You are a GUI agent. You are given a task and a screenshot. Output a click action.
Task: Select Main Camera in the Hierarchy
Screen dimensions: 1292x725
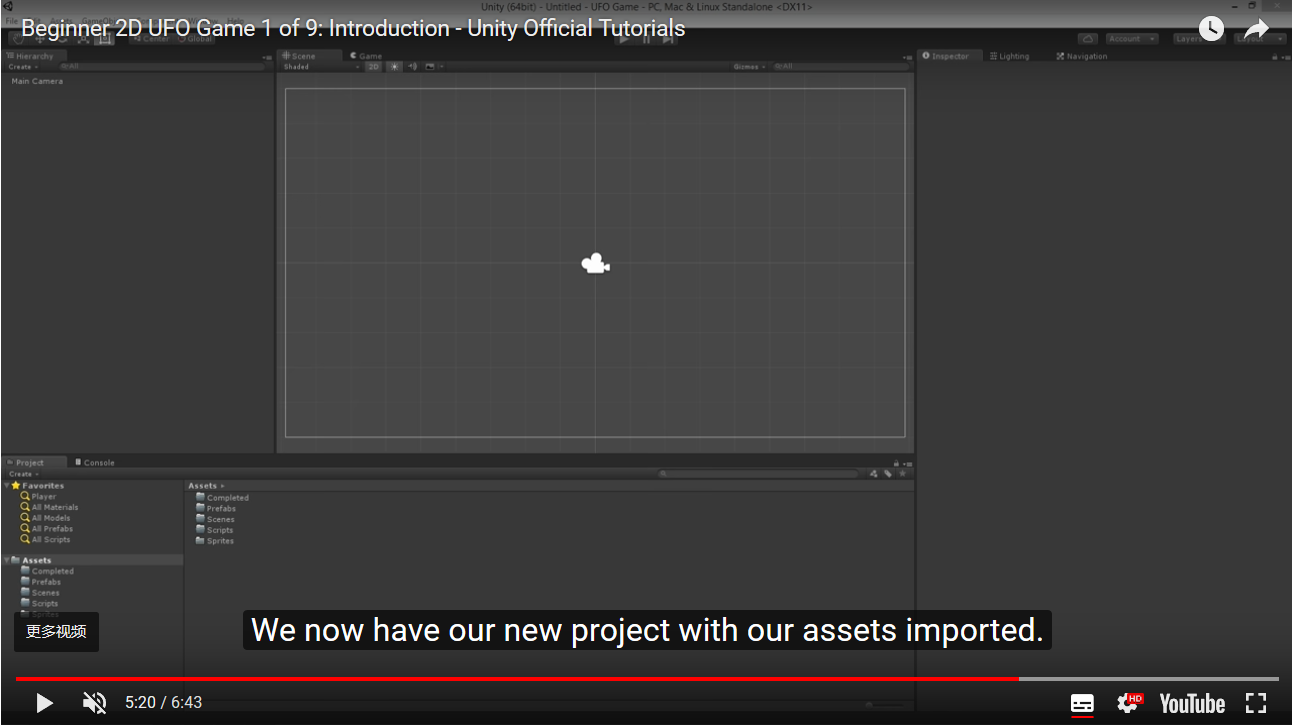tap(37, 81)
